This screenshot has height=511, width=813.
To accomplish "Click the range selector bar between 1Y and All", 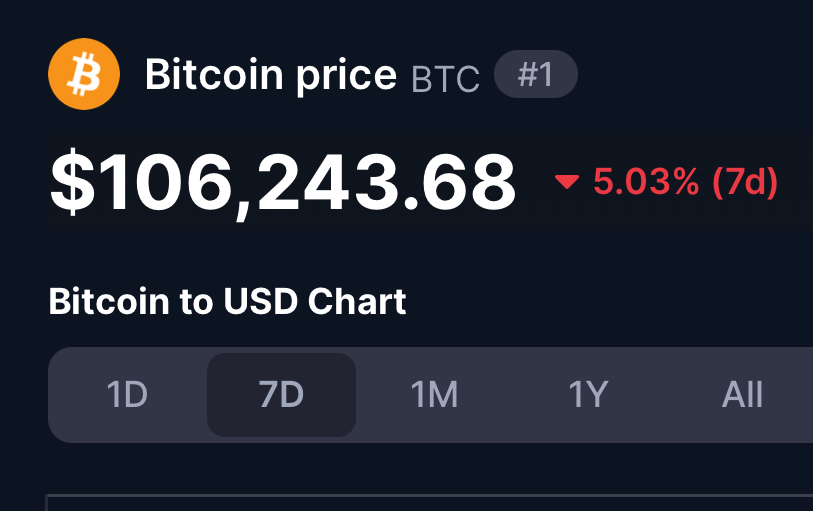I will pos(665,395).
